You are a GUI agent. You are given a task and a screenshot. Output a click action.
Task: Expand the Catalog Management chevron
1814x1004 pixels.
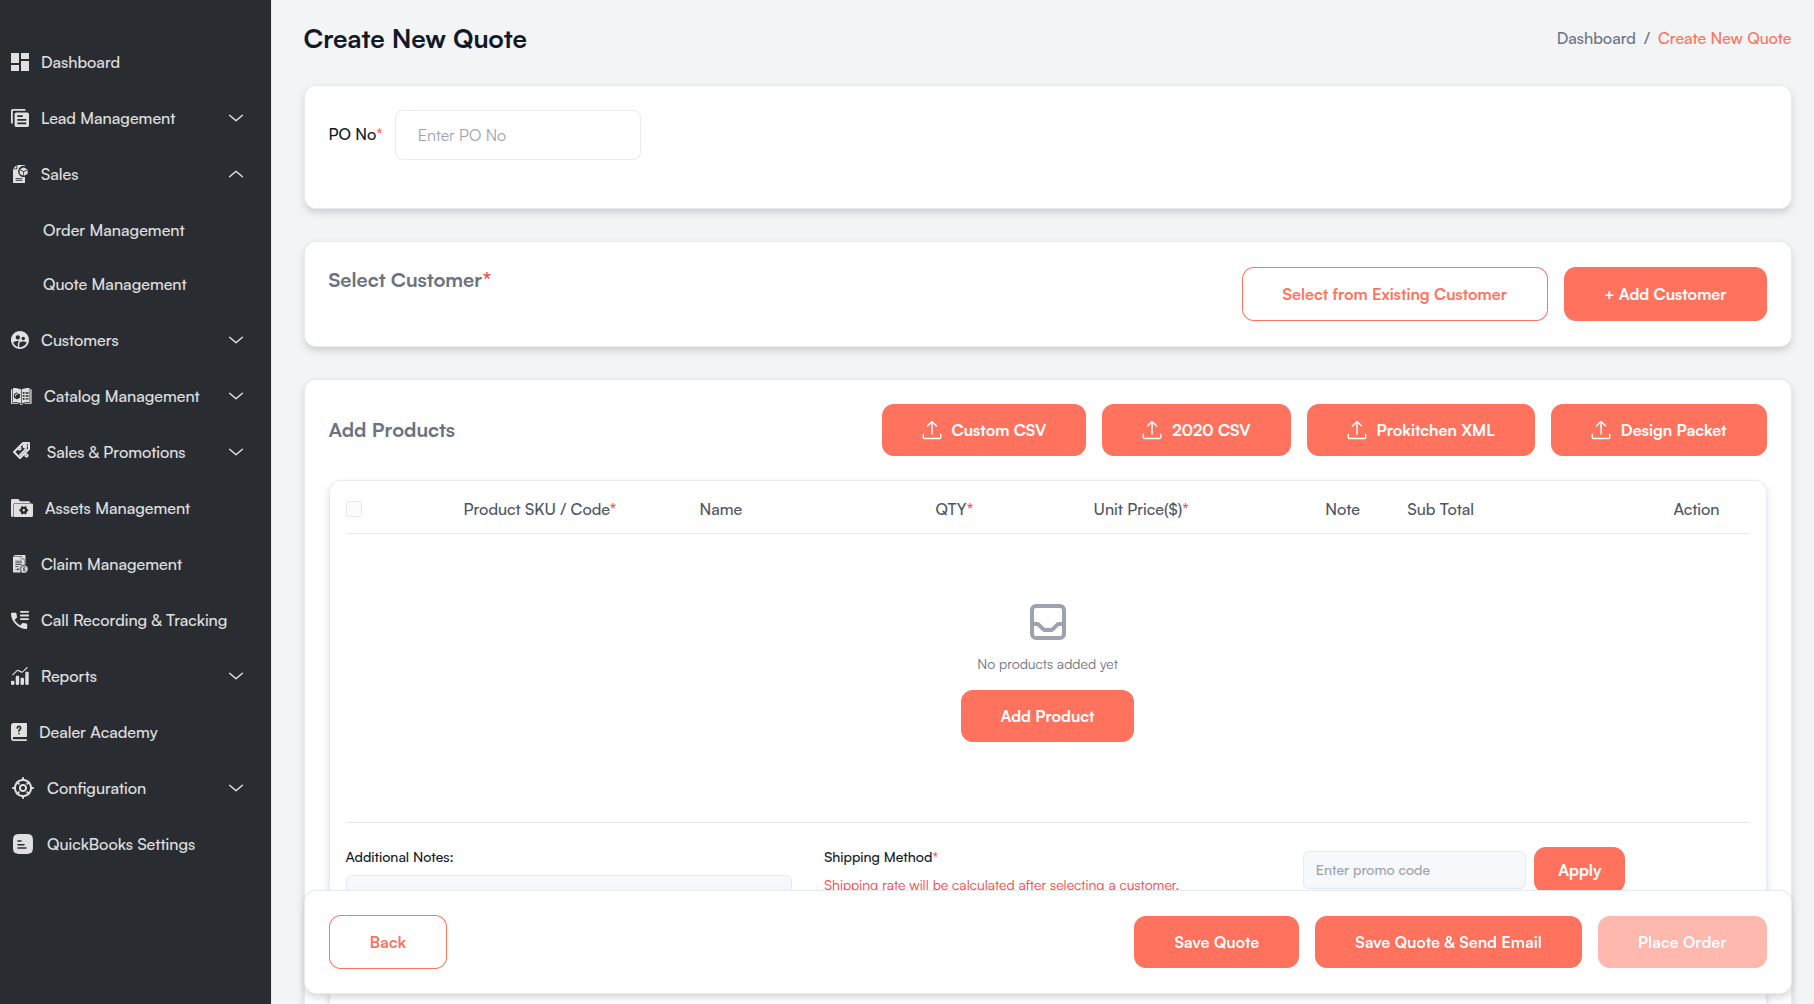[x=236, y=396]
